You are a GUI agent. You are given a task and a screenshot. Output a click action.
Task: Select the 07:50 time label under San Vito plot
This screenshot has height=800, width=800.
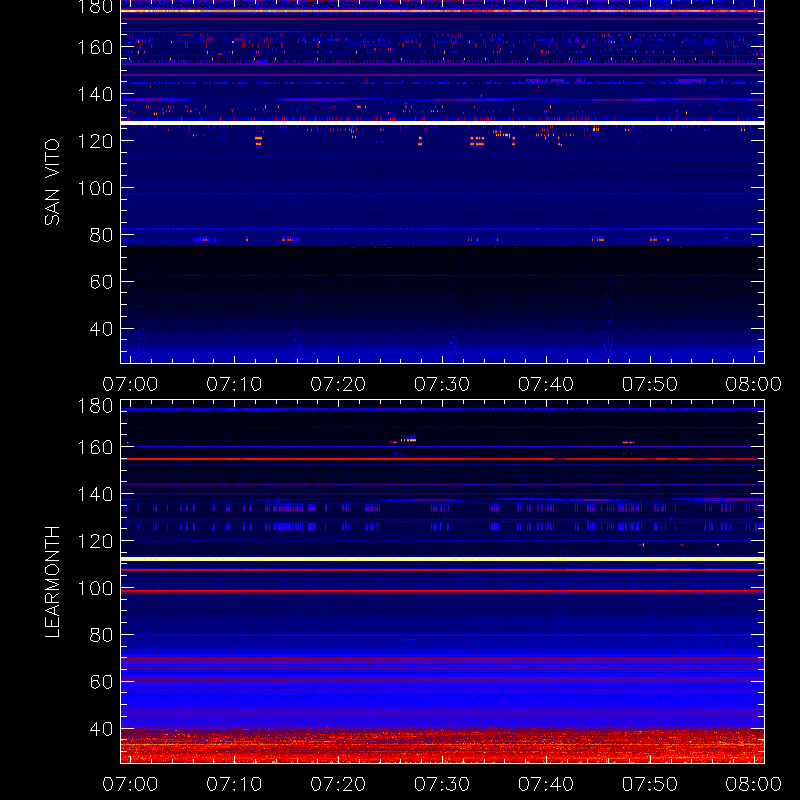point(649,384)
